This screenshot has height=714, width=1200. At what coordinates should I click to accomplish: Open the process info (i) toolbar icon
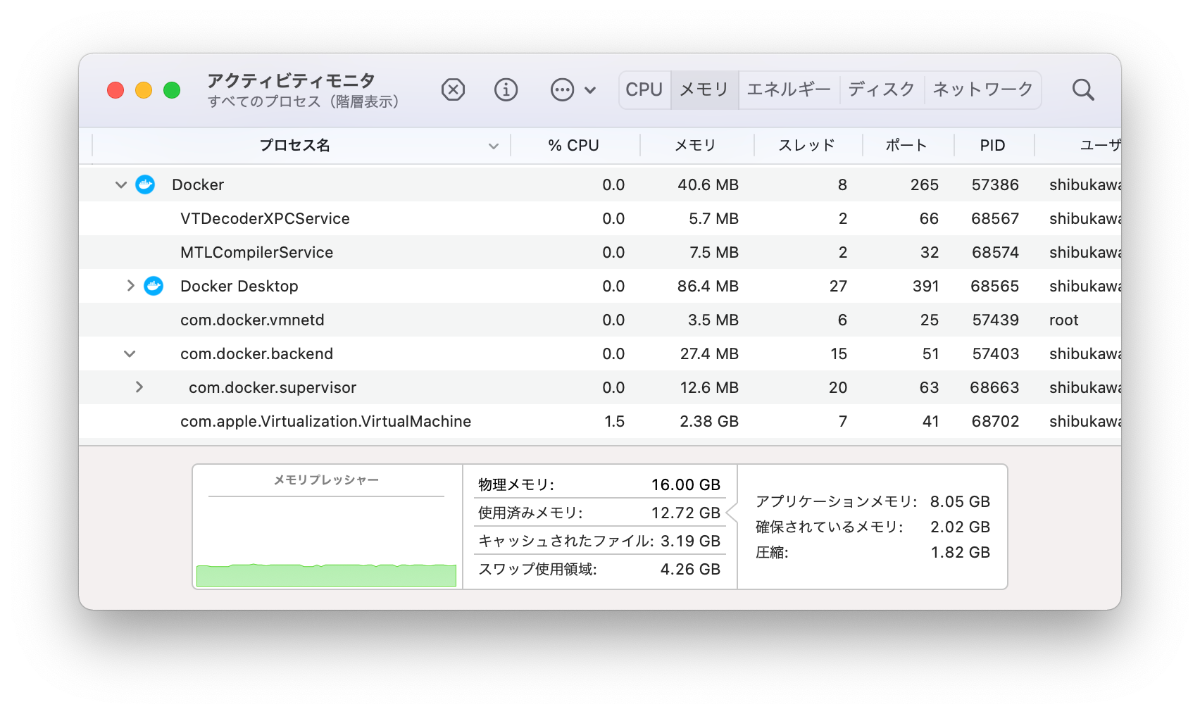[x=506, y=90]
